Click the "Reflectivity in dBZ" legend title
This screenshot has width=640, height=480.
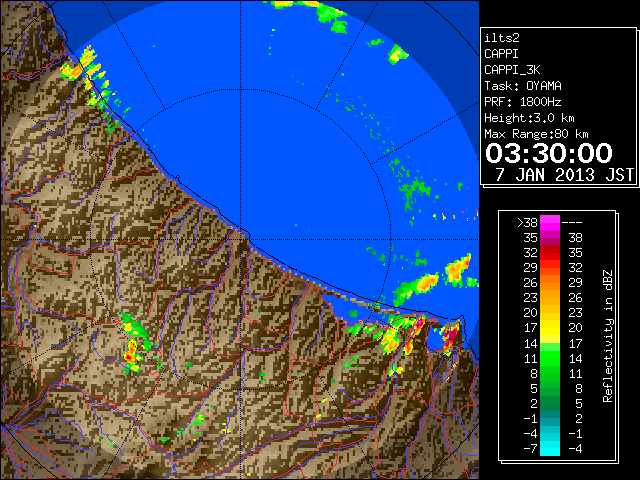pyautogui.click(x=607, y=336)
